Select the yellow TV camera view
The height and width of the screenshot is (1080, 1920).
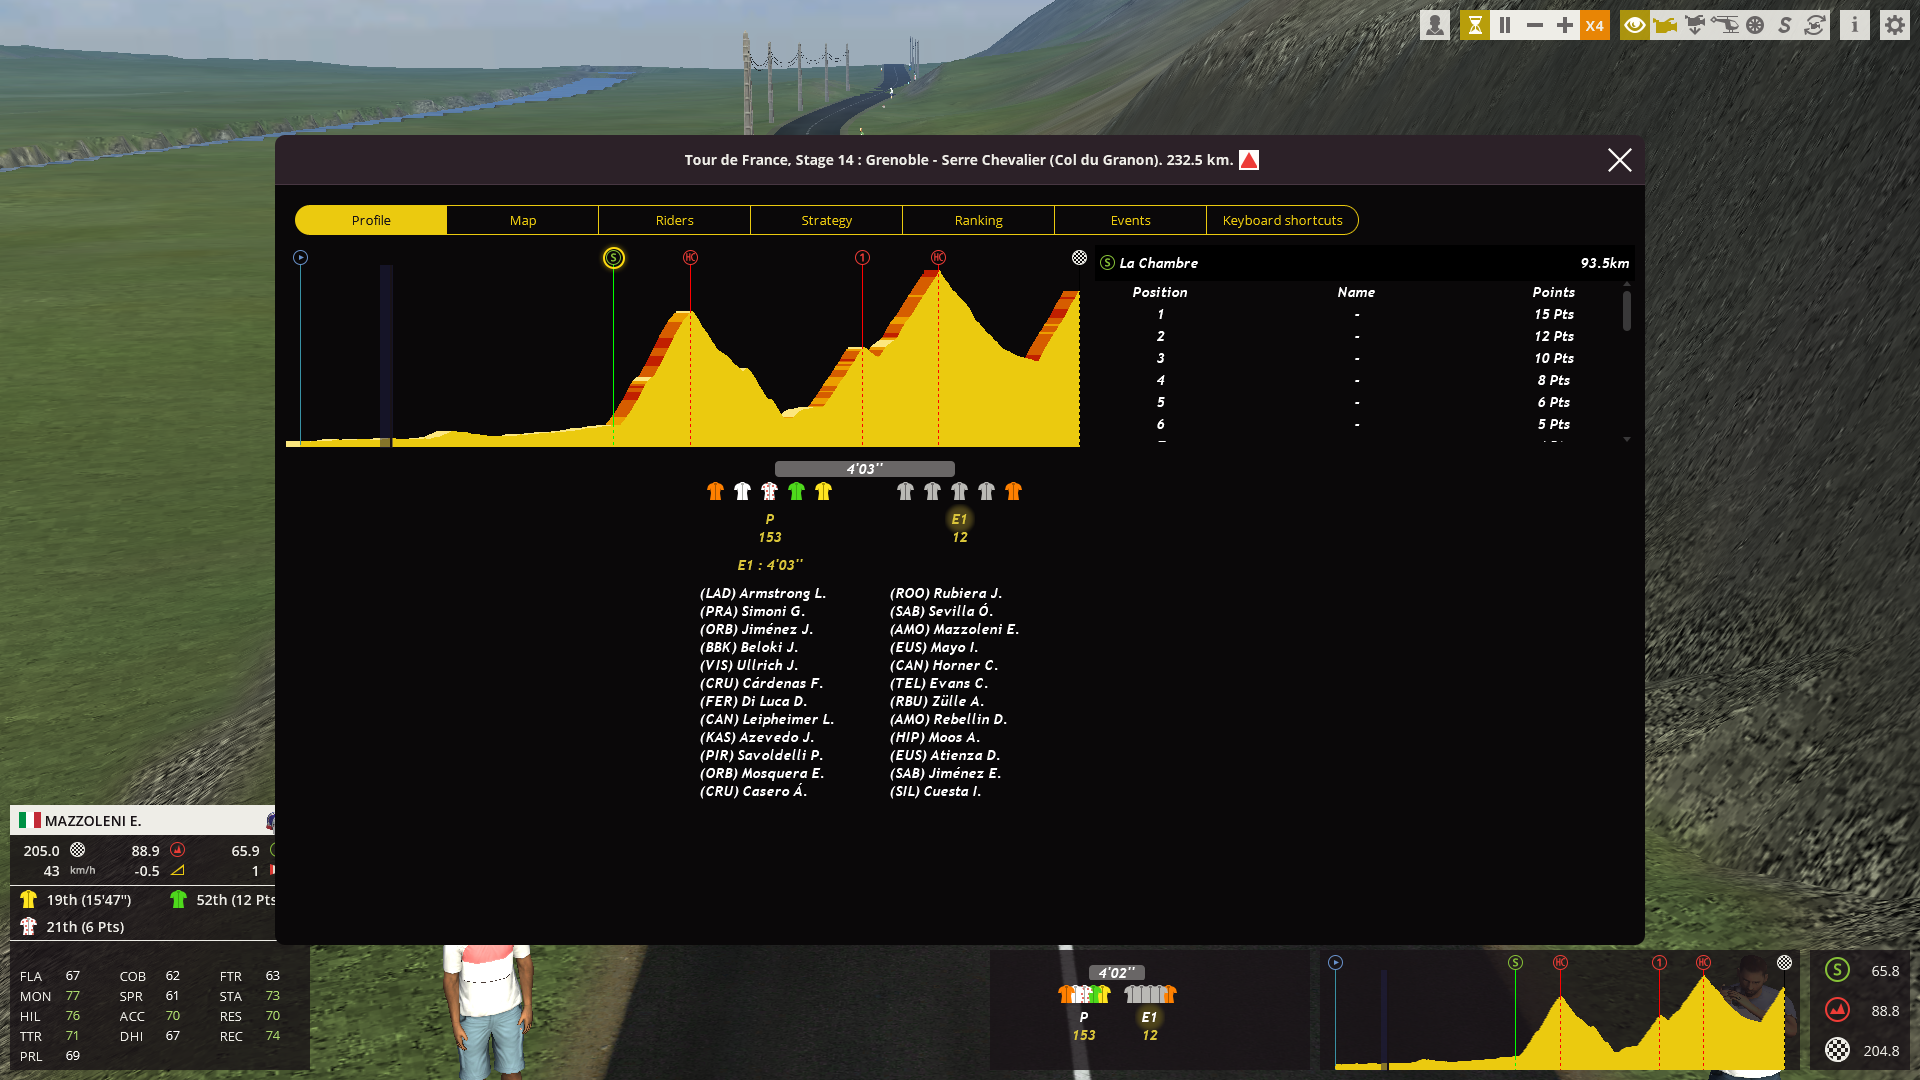pos(1665,25)
